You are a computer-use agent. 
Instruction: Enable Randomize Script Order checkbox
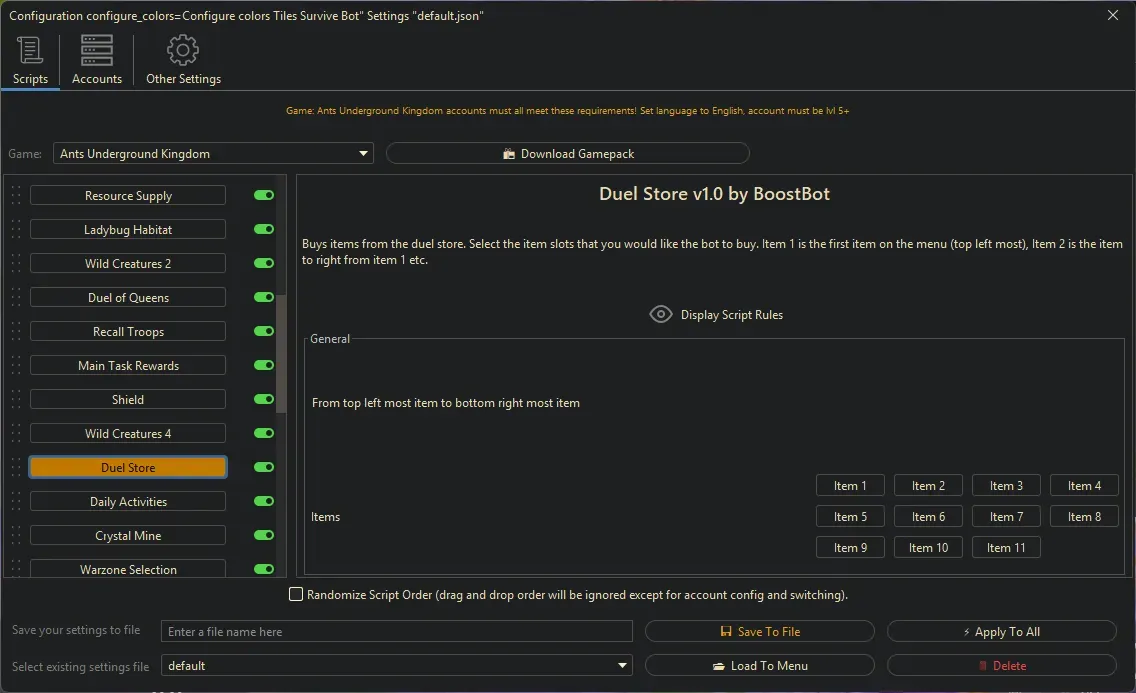[296, 595]
